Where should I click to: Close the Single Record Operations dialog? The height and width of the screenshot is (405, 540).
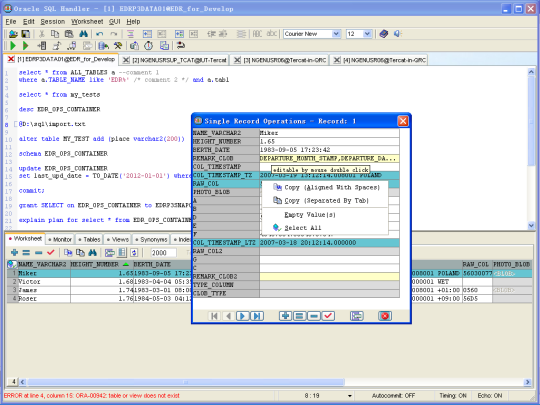pos(403,121)
